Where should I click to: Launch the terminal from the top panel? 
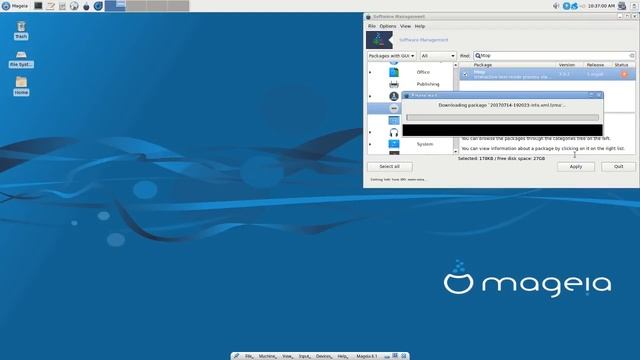tap(38, 6)
